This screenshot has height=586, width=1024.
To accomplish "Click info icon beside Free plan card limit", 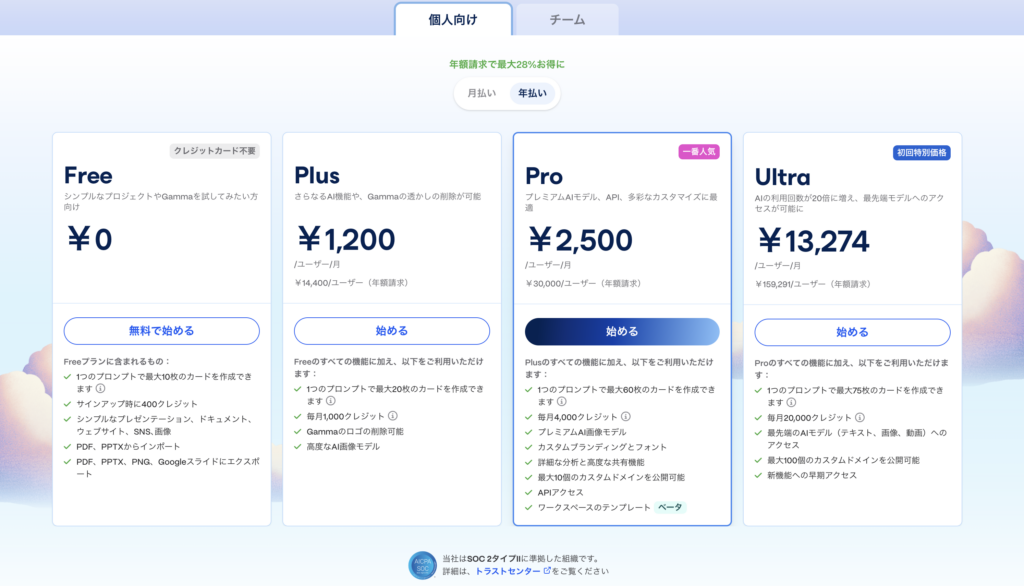I will click(x=100, y=388).
